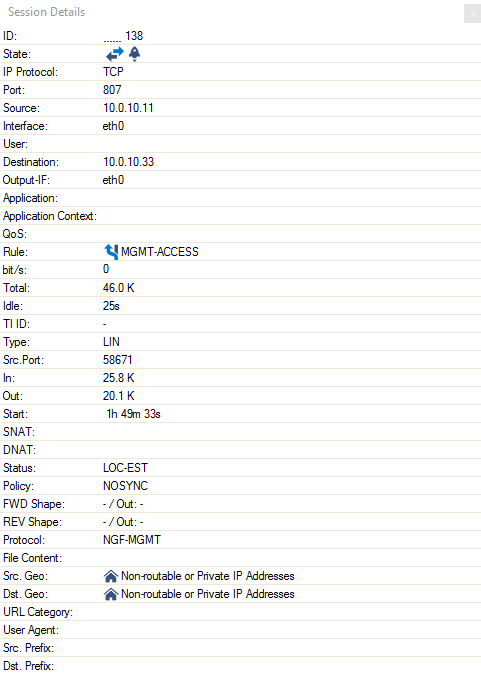Select the session ID value 138
481x674 pixels.
[134, 36]
